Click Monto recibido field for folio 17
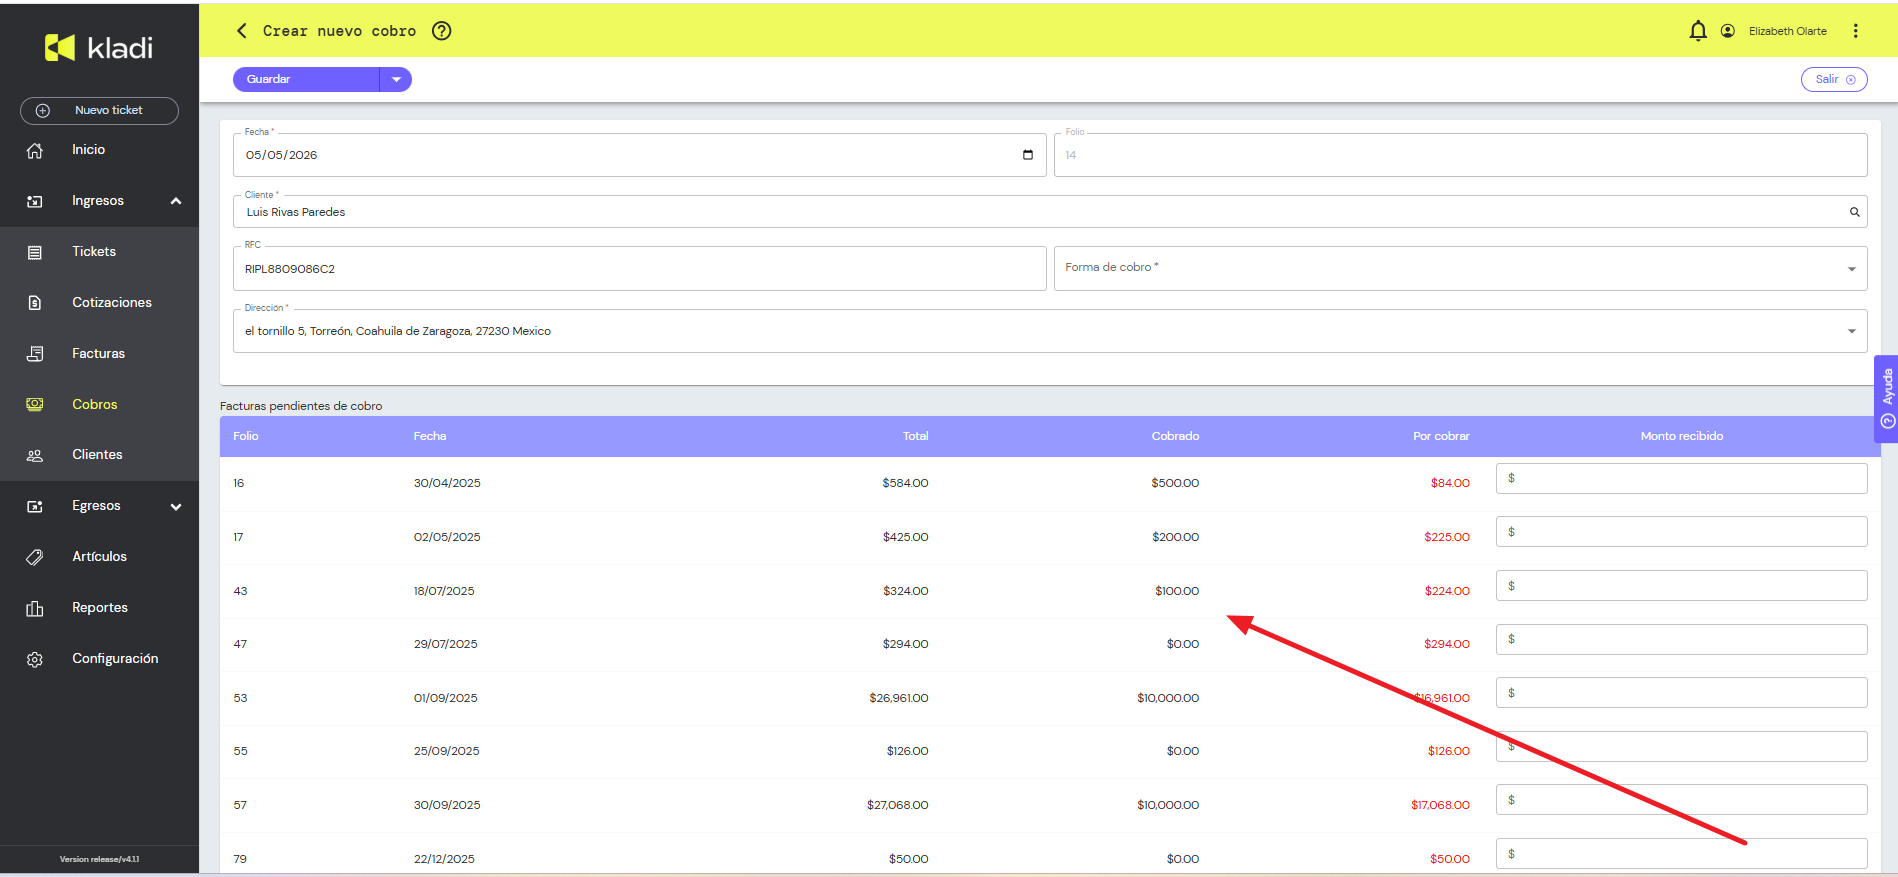Image resolution: width=1898 pixels, height=877 pixels. click(1681, 532)
